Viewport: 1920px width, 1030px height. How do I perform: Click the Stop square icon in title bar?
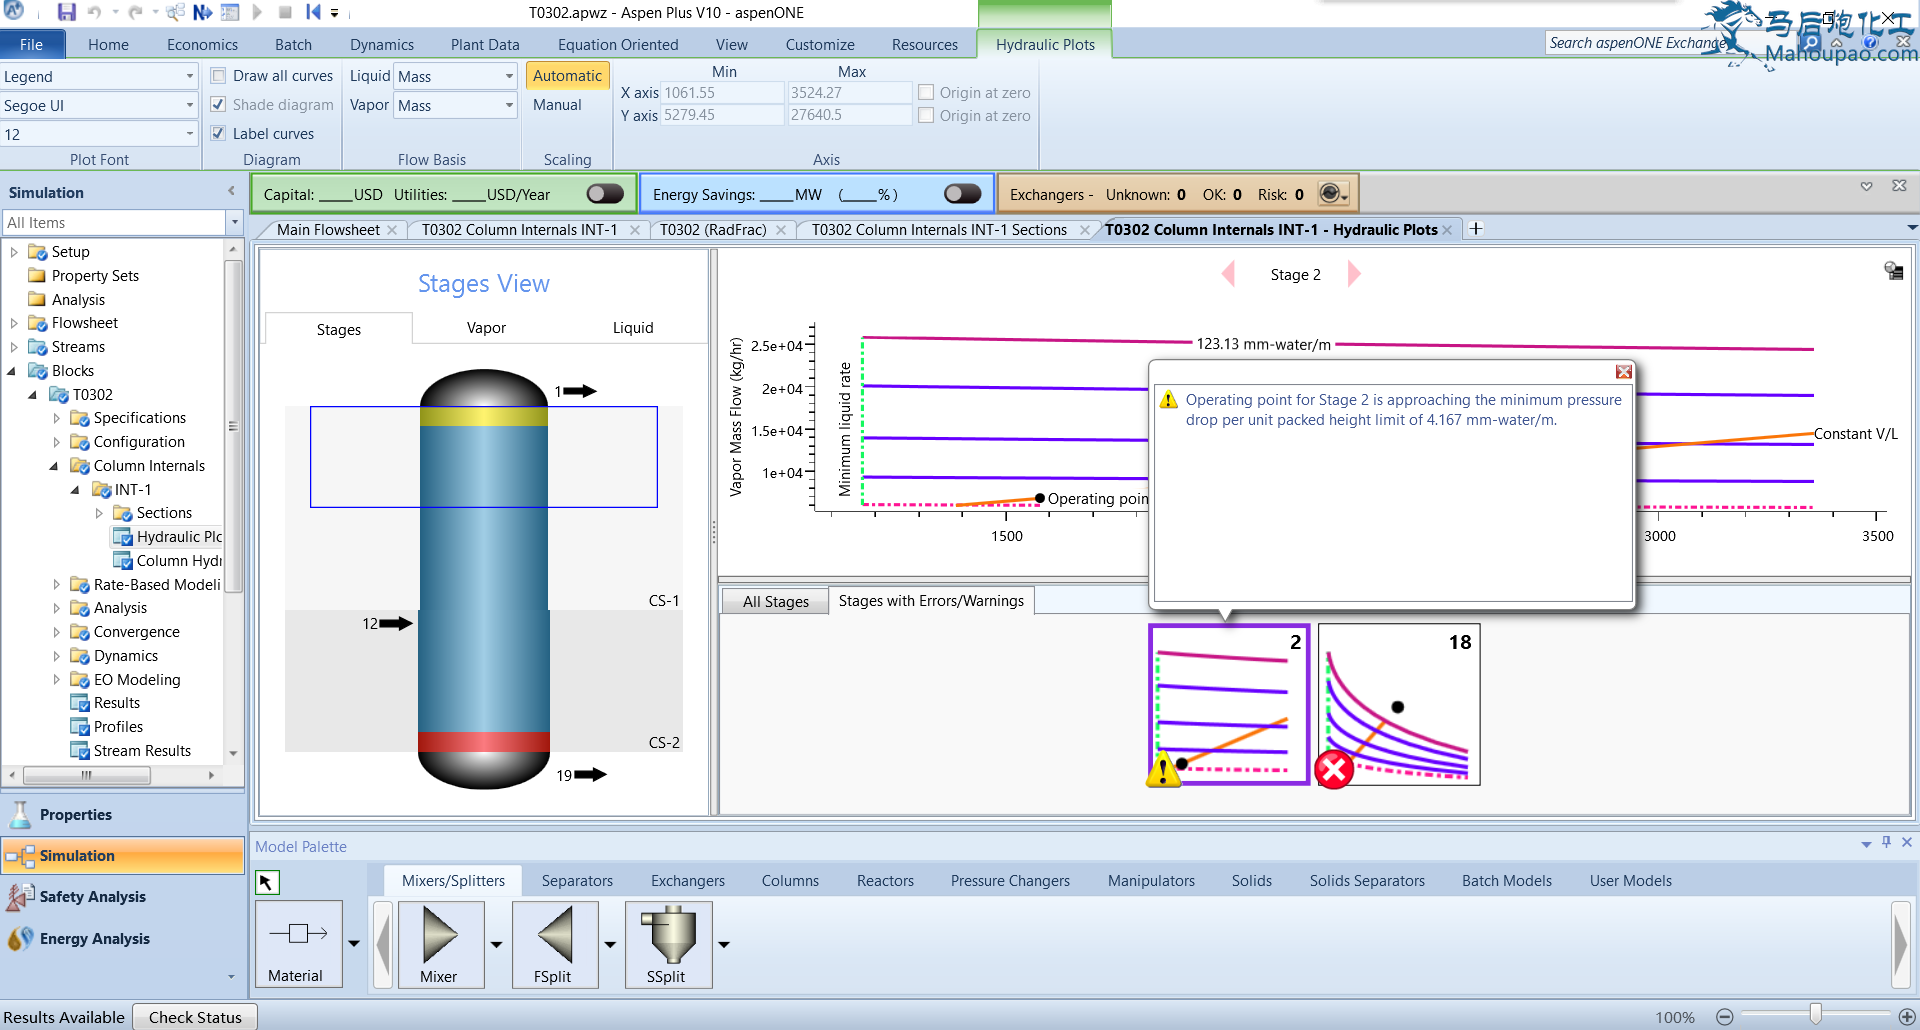click(x=285, y=12)
